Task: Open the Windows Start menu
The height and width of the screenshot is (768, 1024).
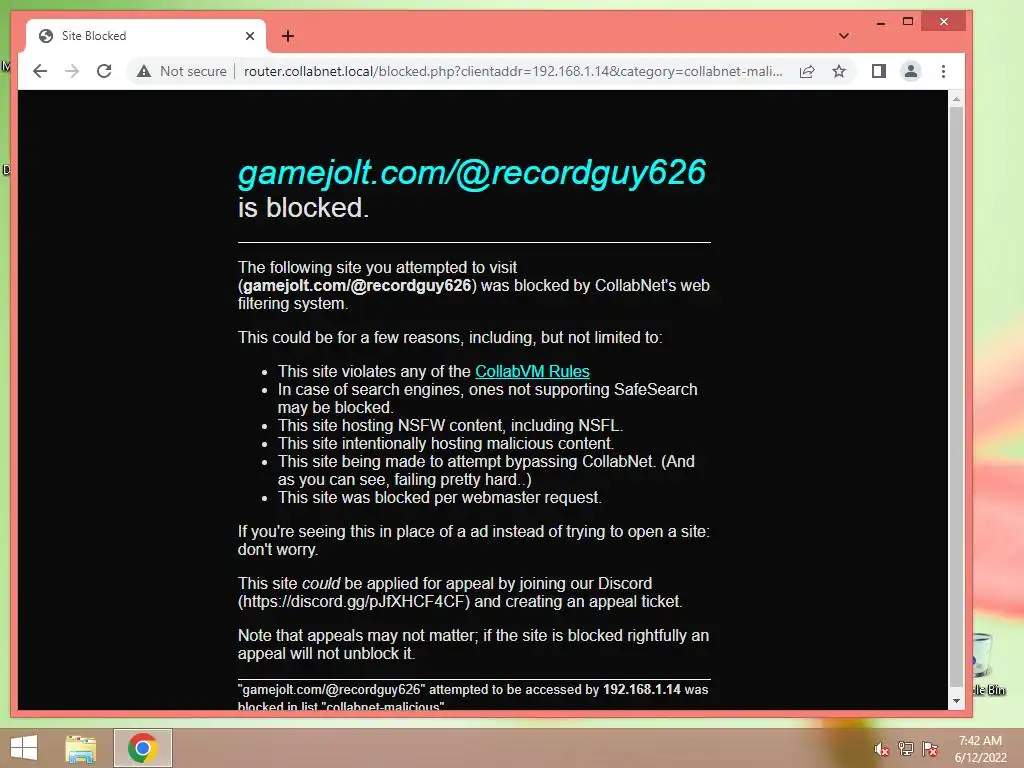Action: point(24,748)
